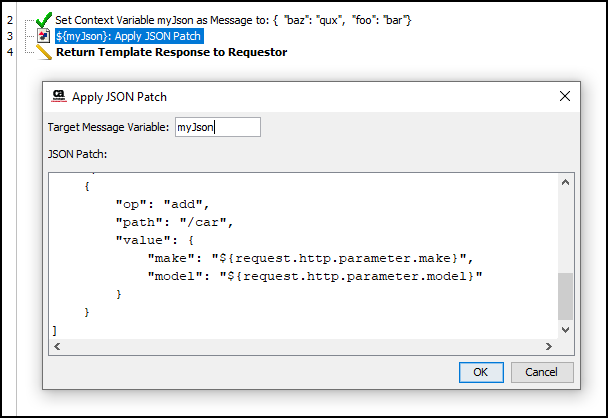The width and height of the screenshot is (608, 418).
Task: Click the CA logo in the dialog title bar
Action: click(x=59, y=96)
